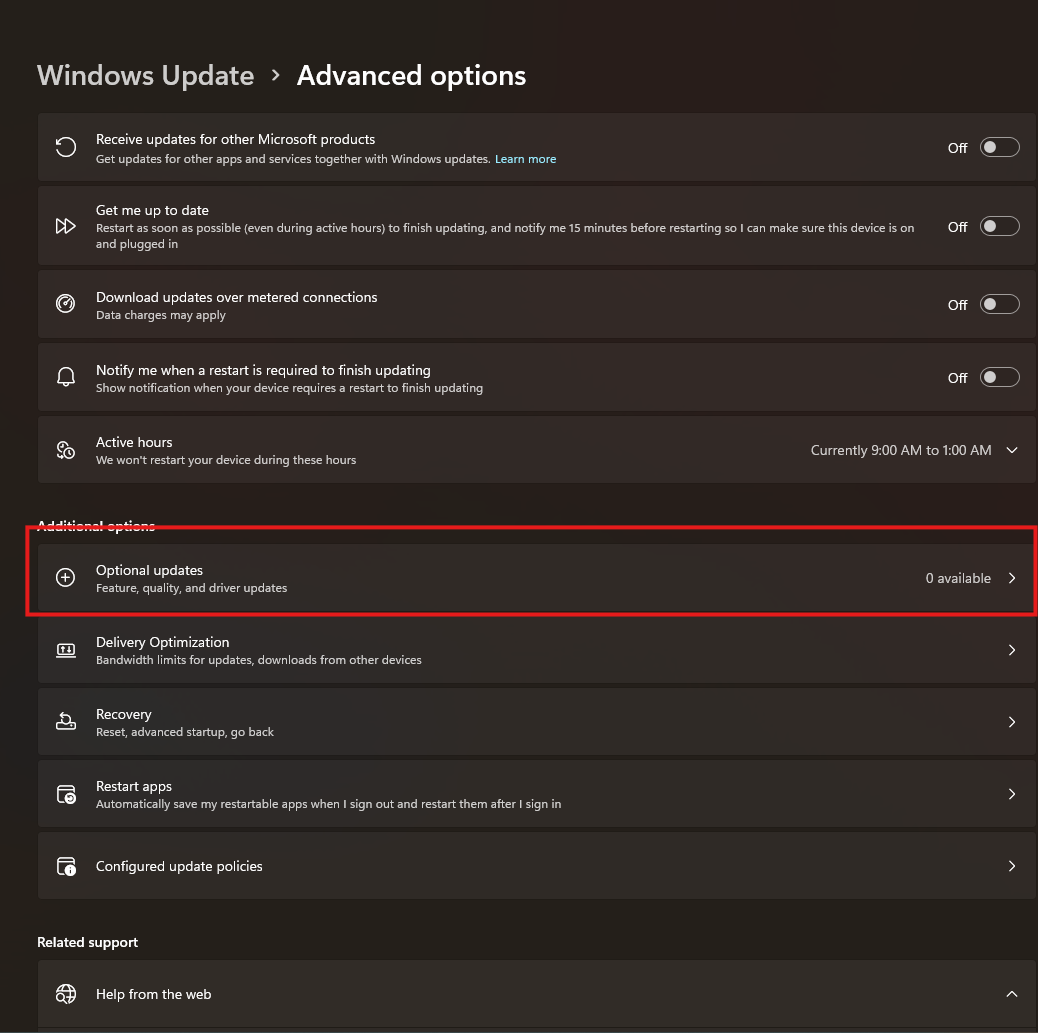This screenshot has height=1033, width=1038.
Task: Click the plus-circle icon for Optional updates
Action: (66, 578)
